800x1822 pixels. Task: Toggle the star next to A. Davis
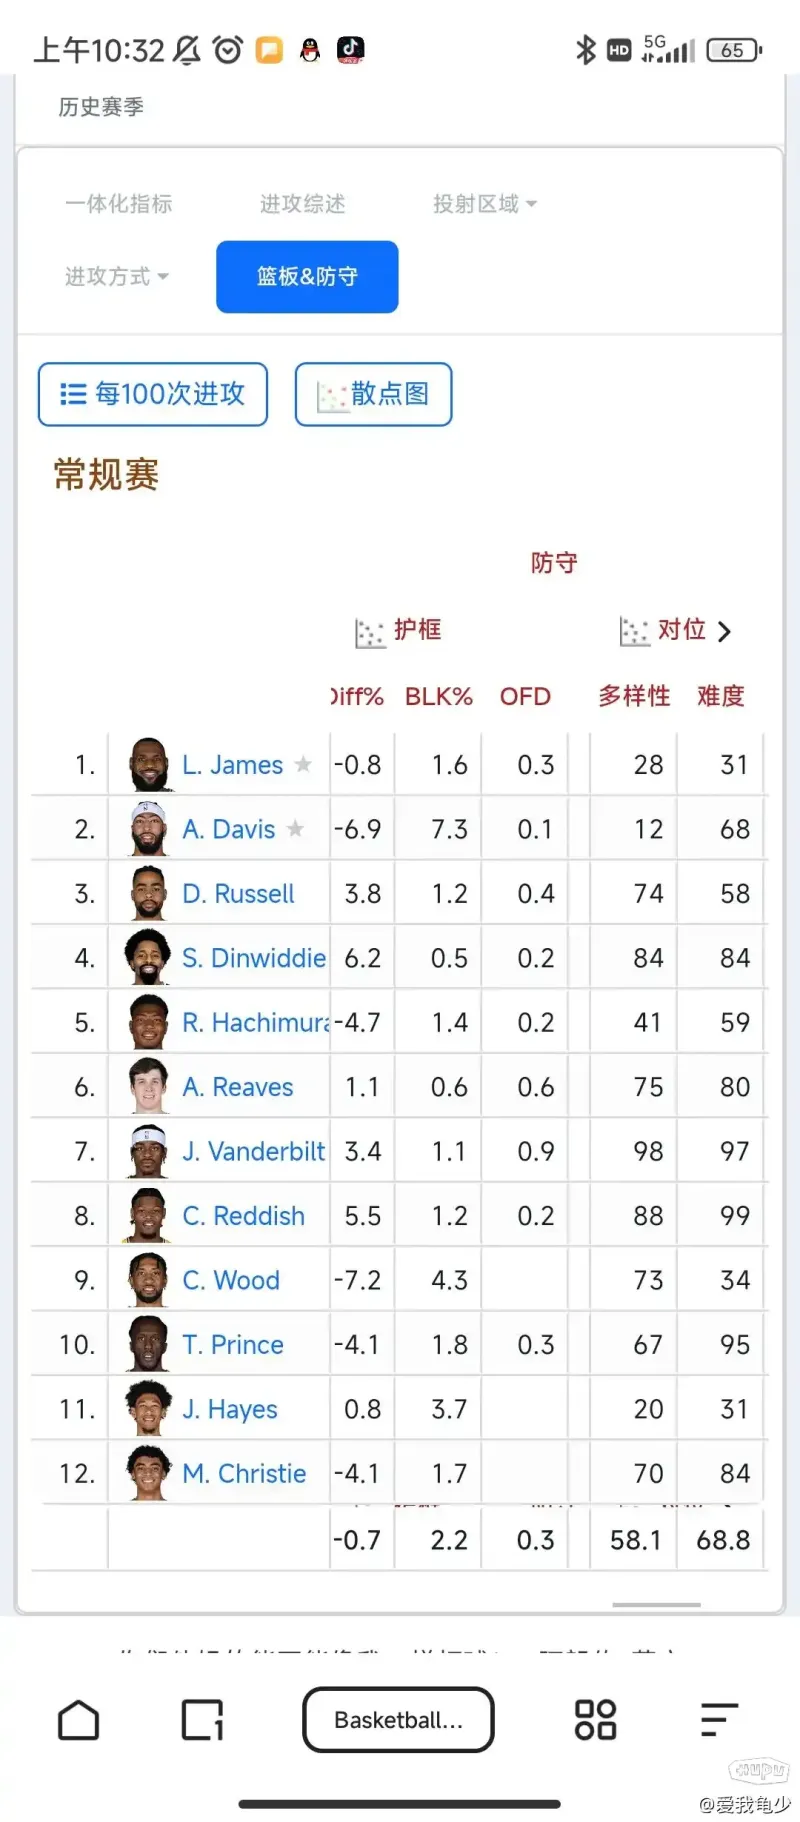click(295, 828)
